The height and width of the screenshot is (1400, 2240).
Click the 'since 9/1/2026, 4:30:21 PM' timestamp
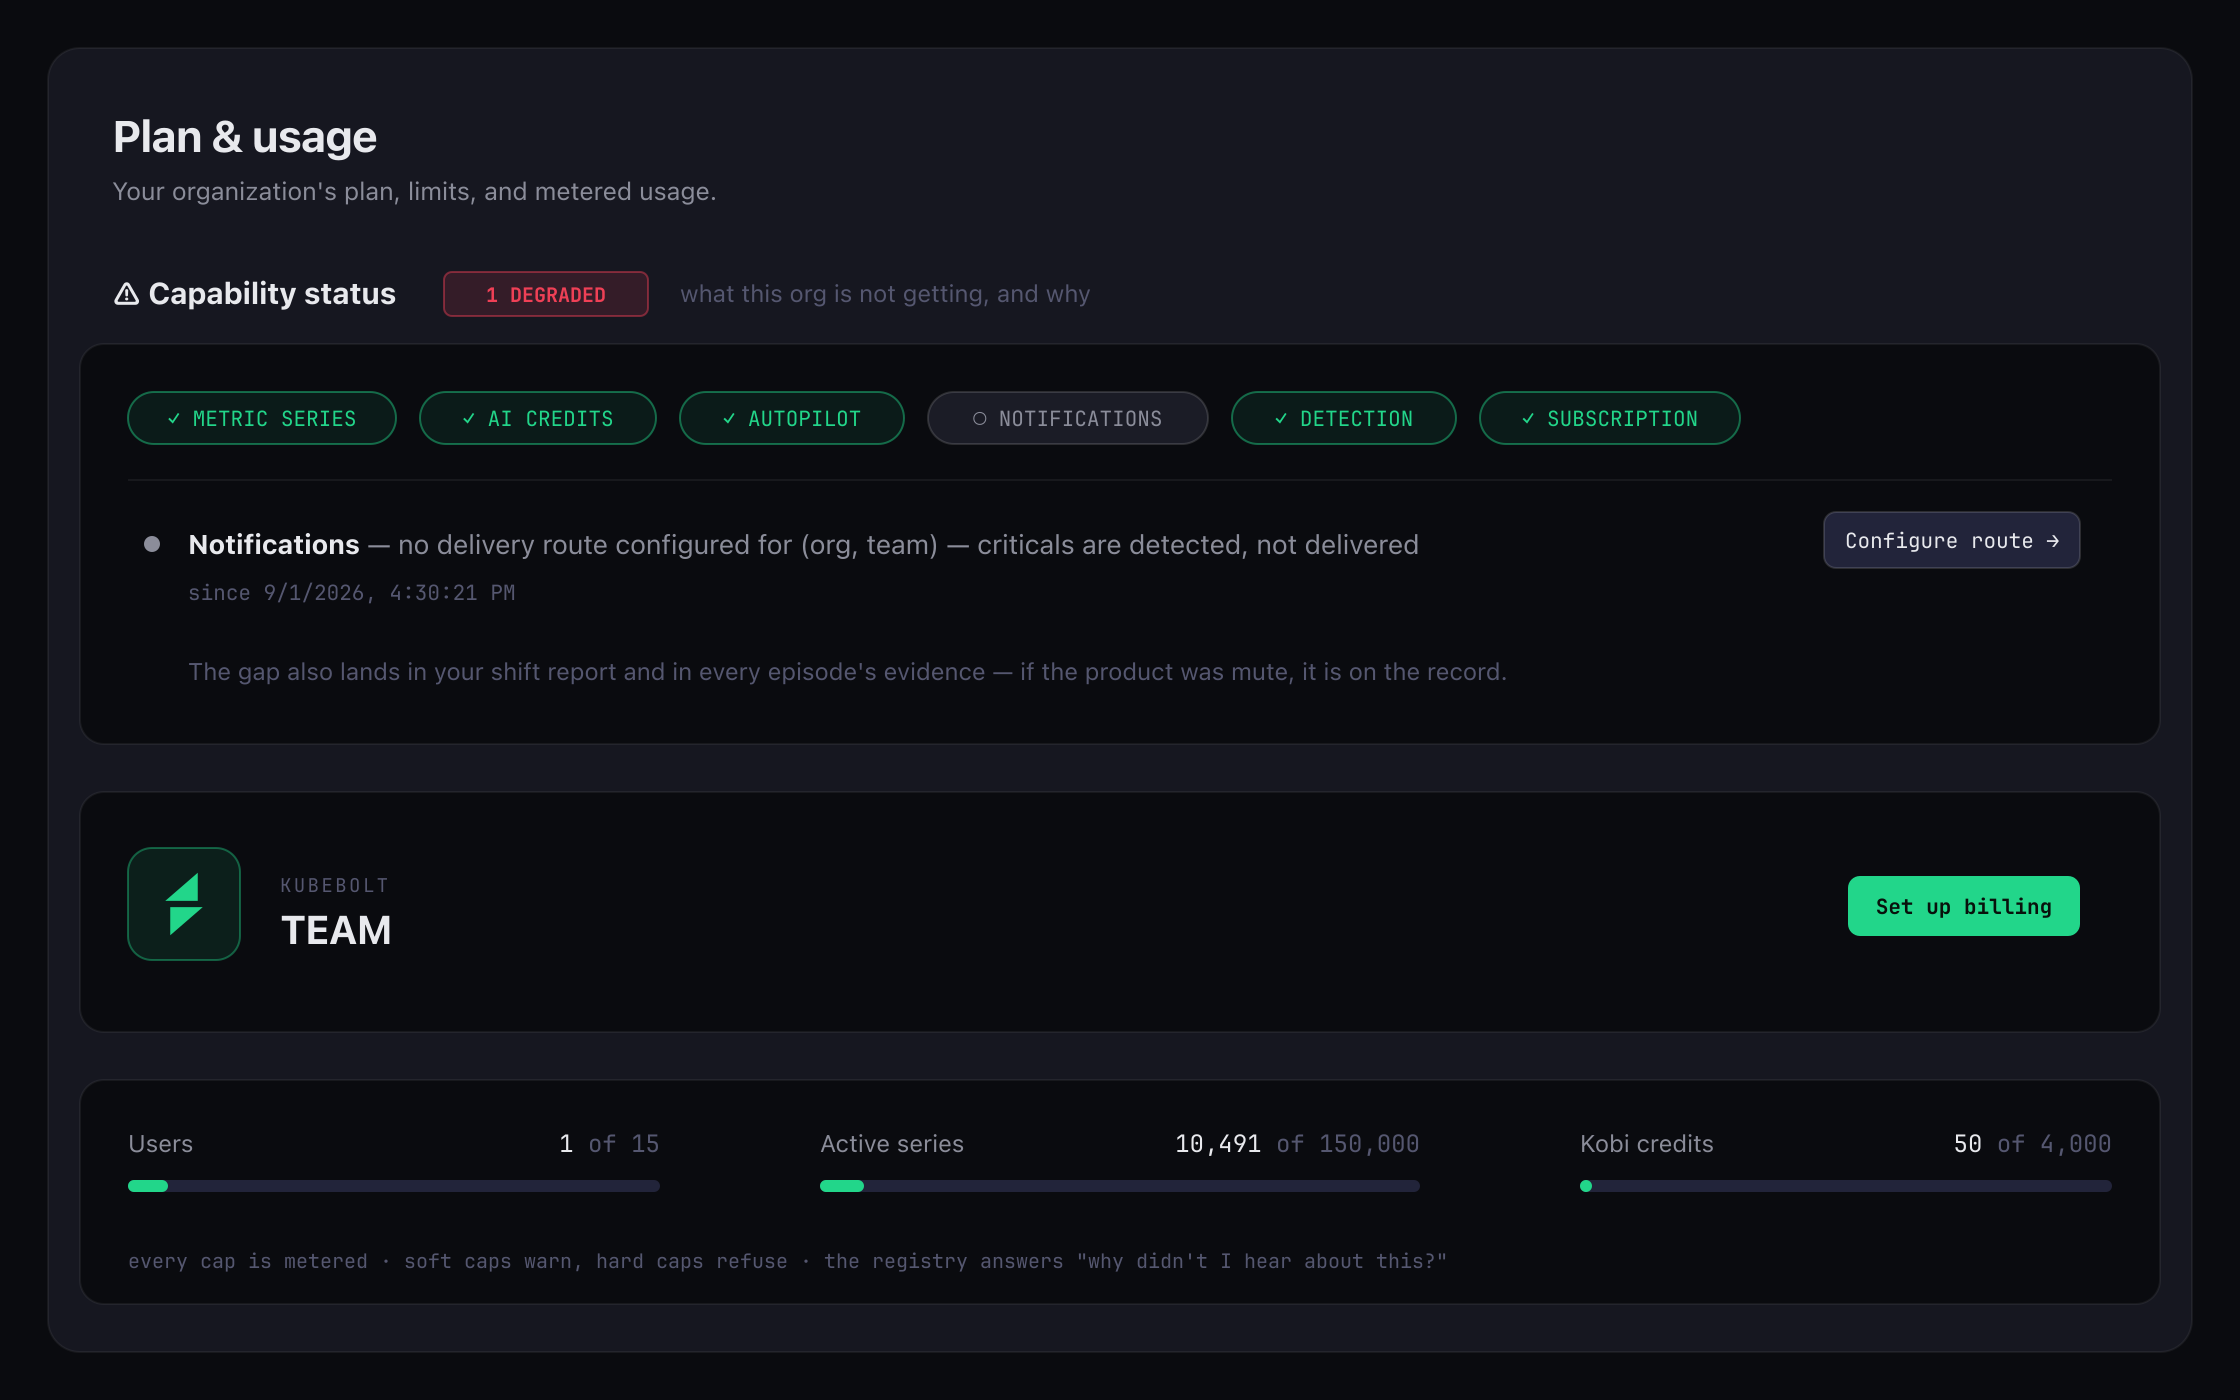coord(352,593)
